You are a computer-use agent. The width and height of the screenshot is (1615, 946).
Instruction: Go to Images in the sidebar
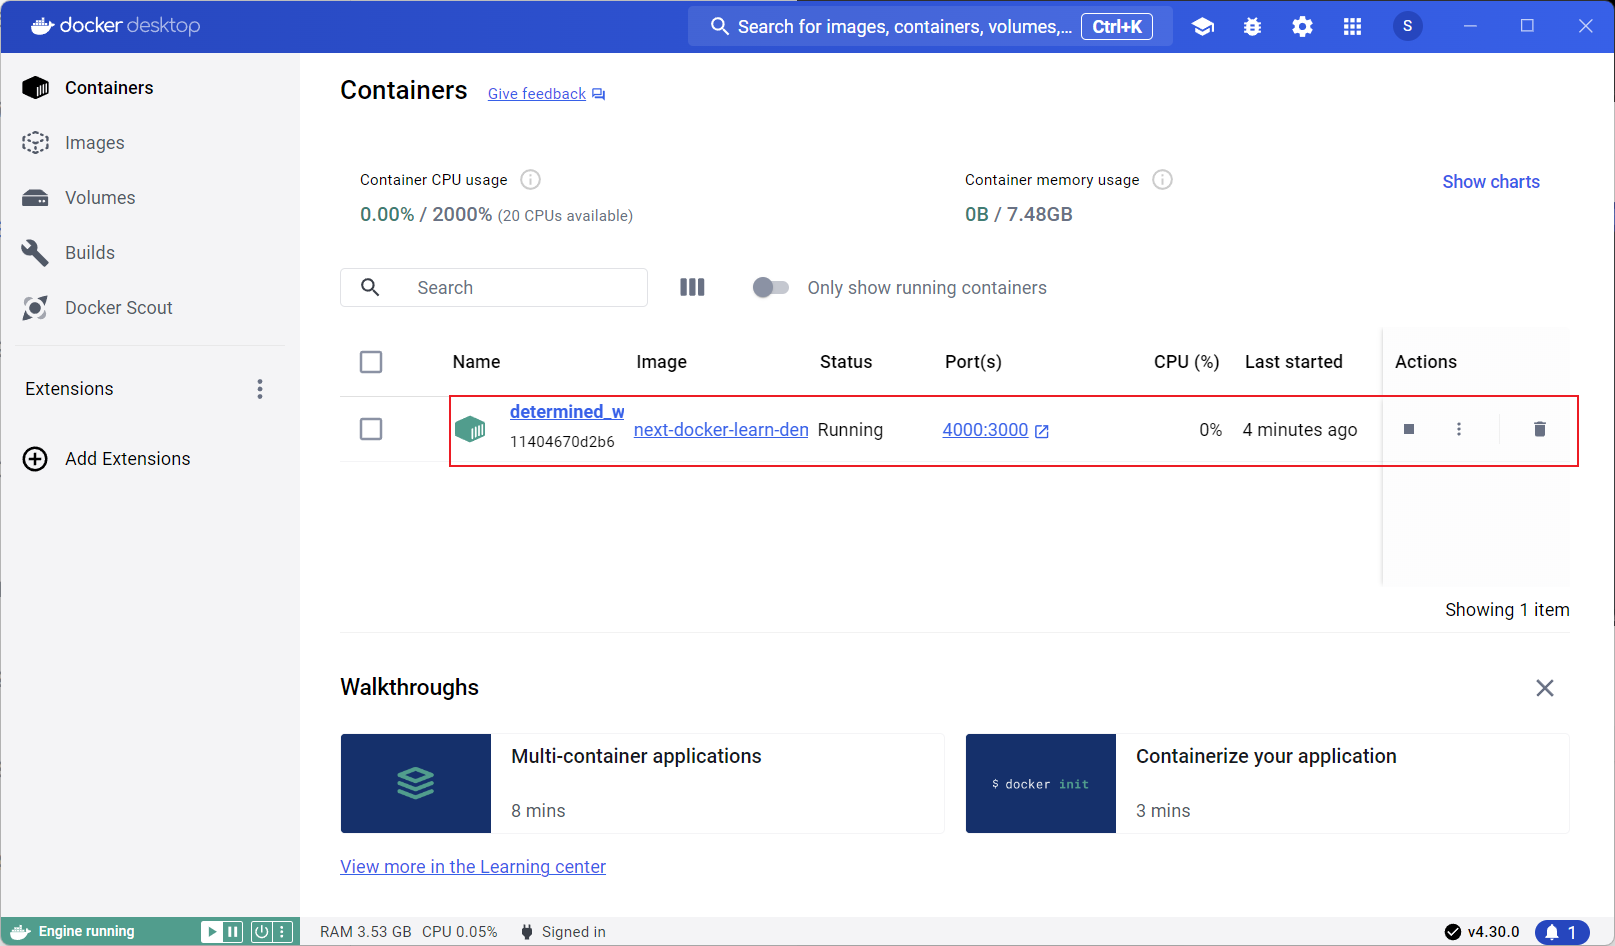[94, 143]
